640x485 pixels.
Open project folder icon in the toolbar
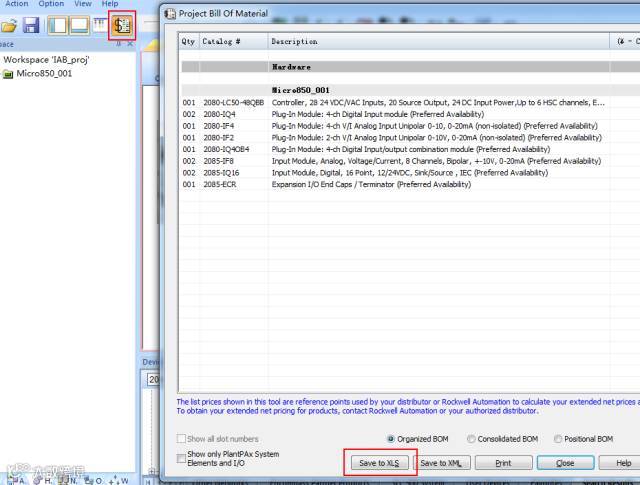click(x=8, y=26)
